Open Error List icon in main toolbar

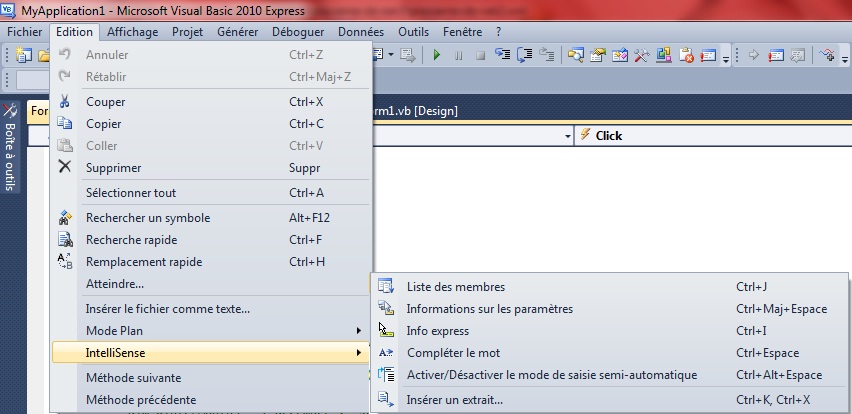708,55
